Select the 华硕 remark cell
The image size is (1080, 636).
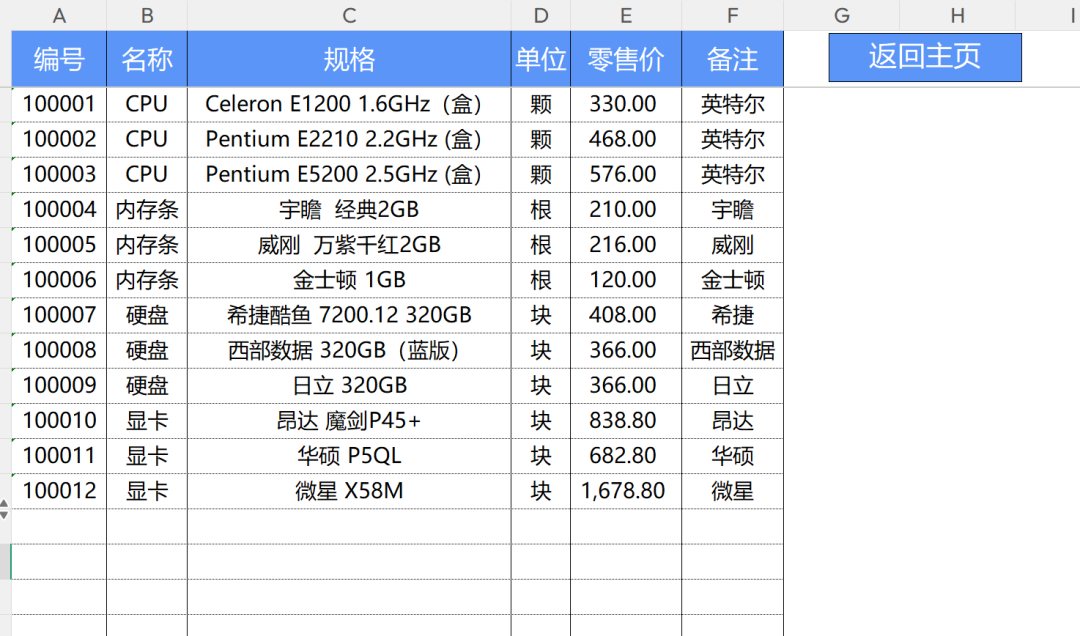732,456
